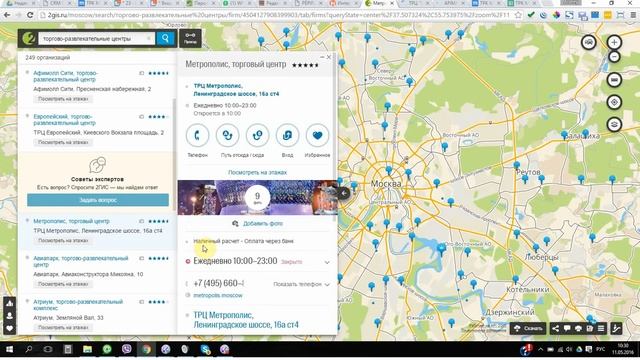This screenshot has height=360, width=640.
Task: Expand working hours Ежедневно 10:00–23:00
Action: pyautogui.click(x=327, y=262)
